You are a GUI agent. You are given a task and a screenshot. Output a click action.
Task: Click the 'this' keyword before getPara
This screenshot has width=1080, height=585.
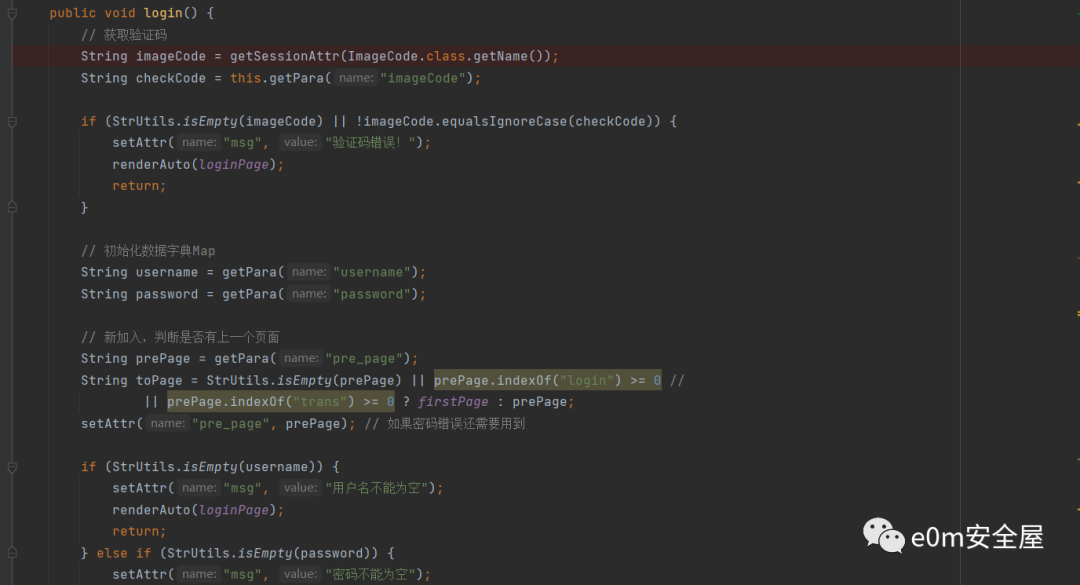(245, 79)
